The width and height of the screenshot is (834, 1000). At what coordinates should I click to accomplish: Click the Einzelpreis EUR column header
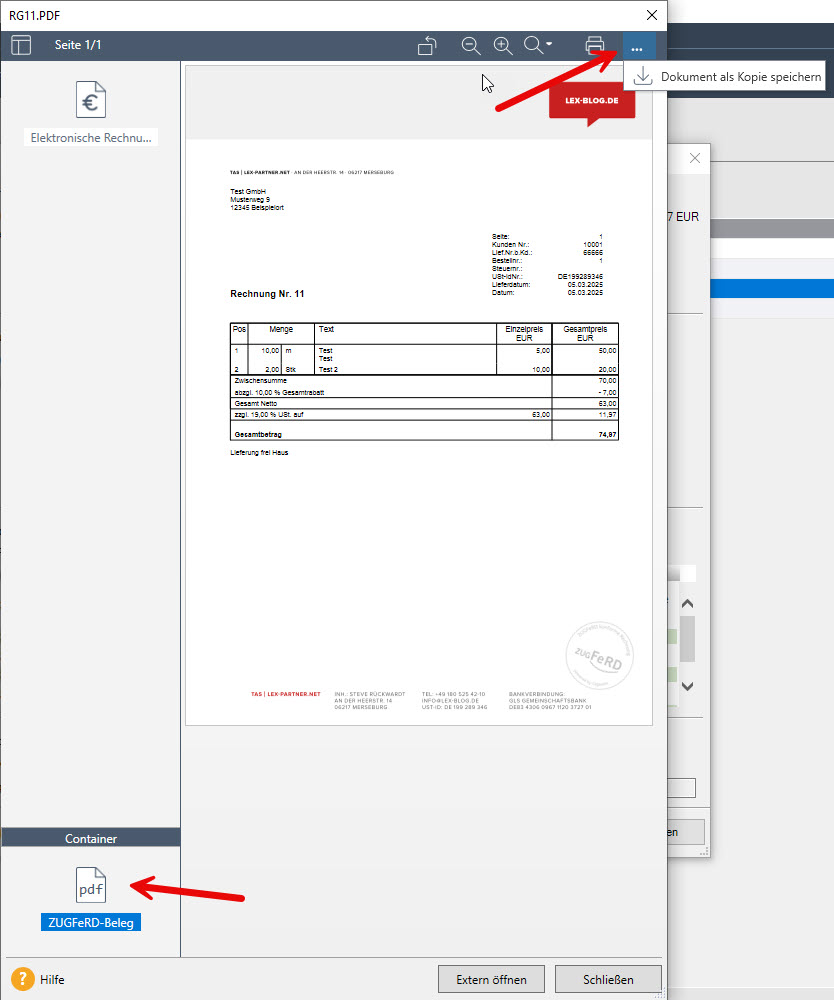pyautogui.click(x=524, y=334)
